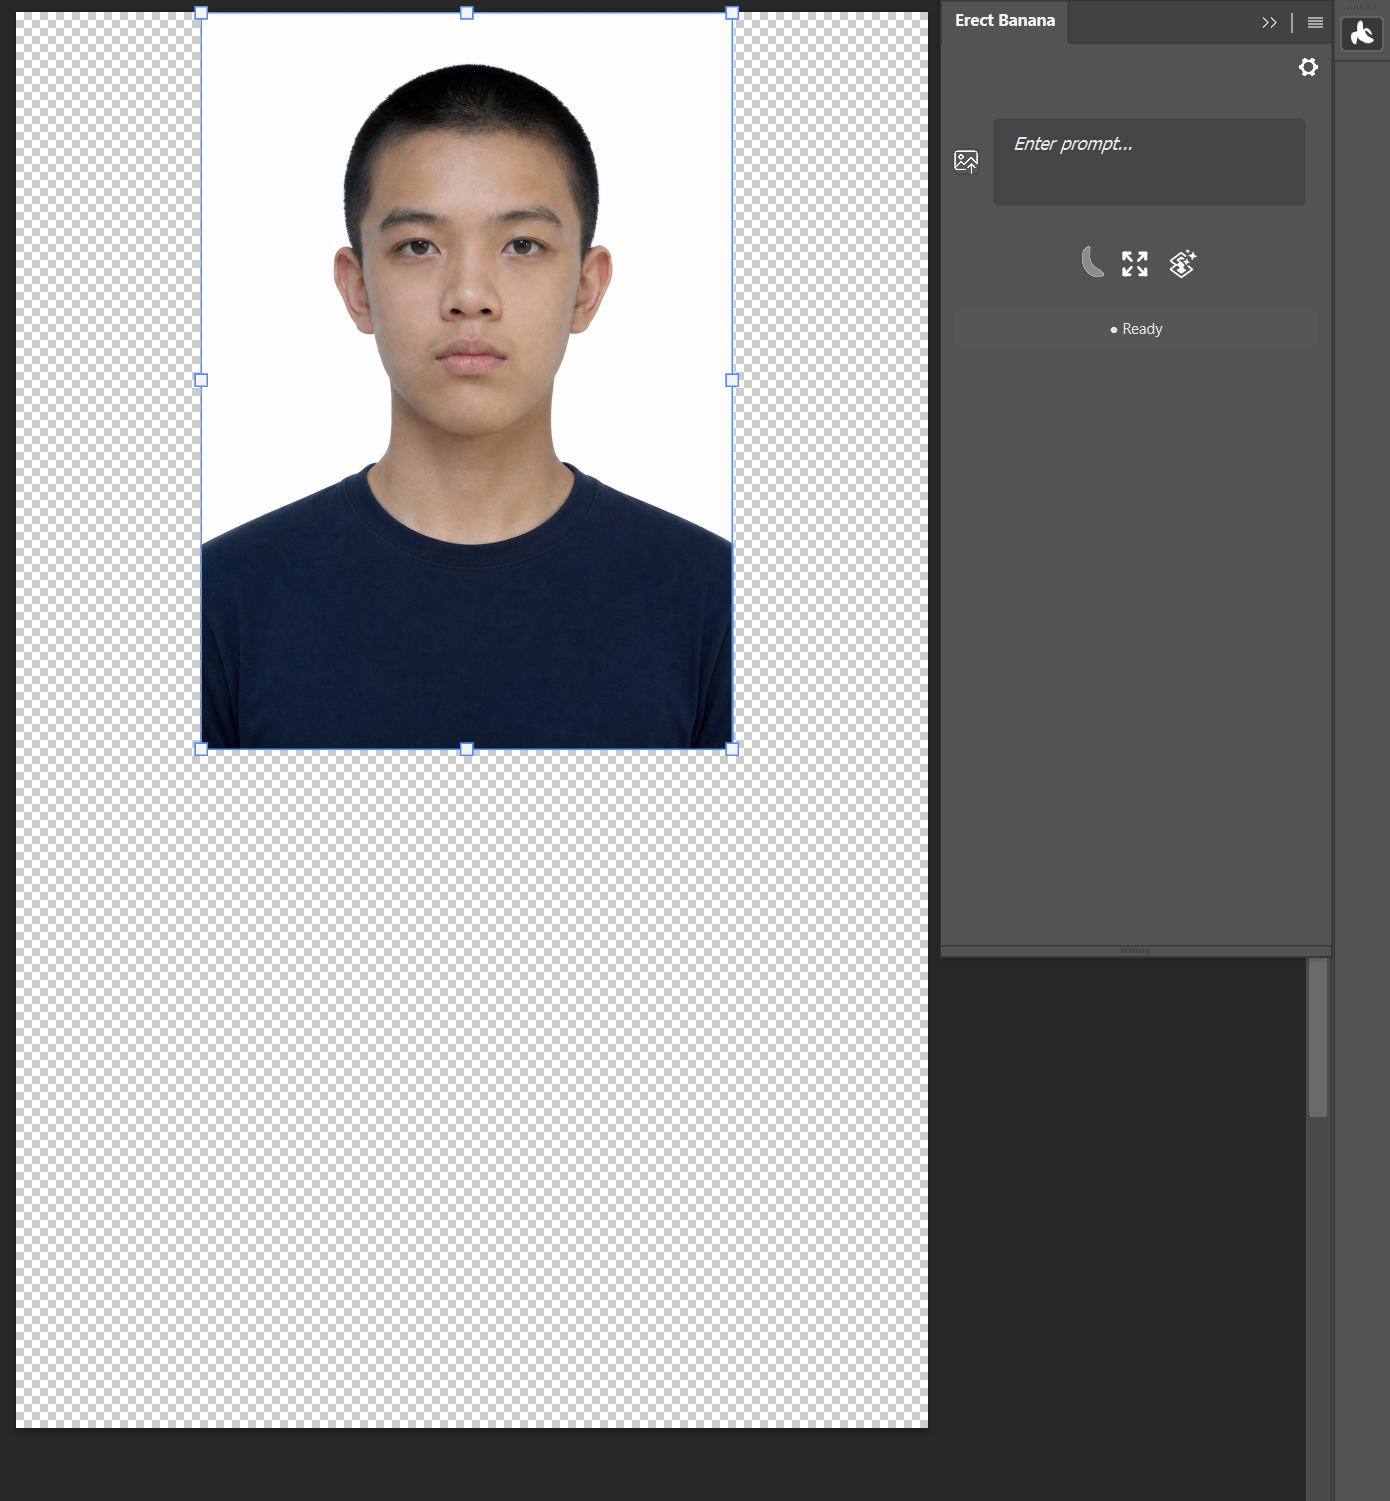Collapse the panel with double chevron
This screenshot has width=1390, height=1501.
1269,22
